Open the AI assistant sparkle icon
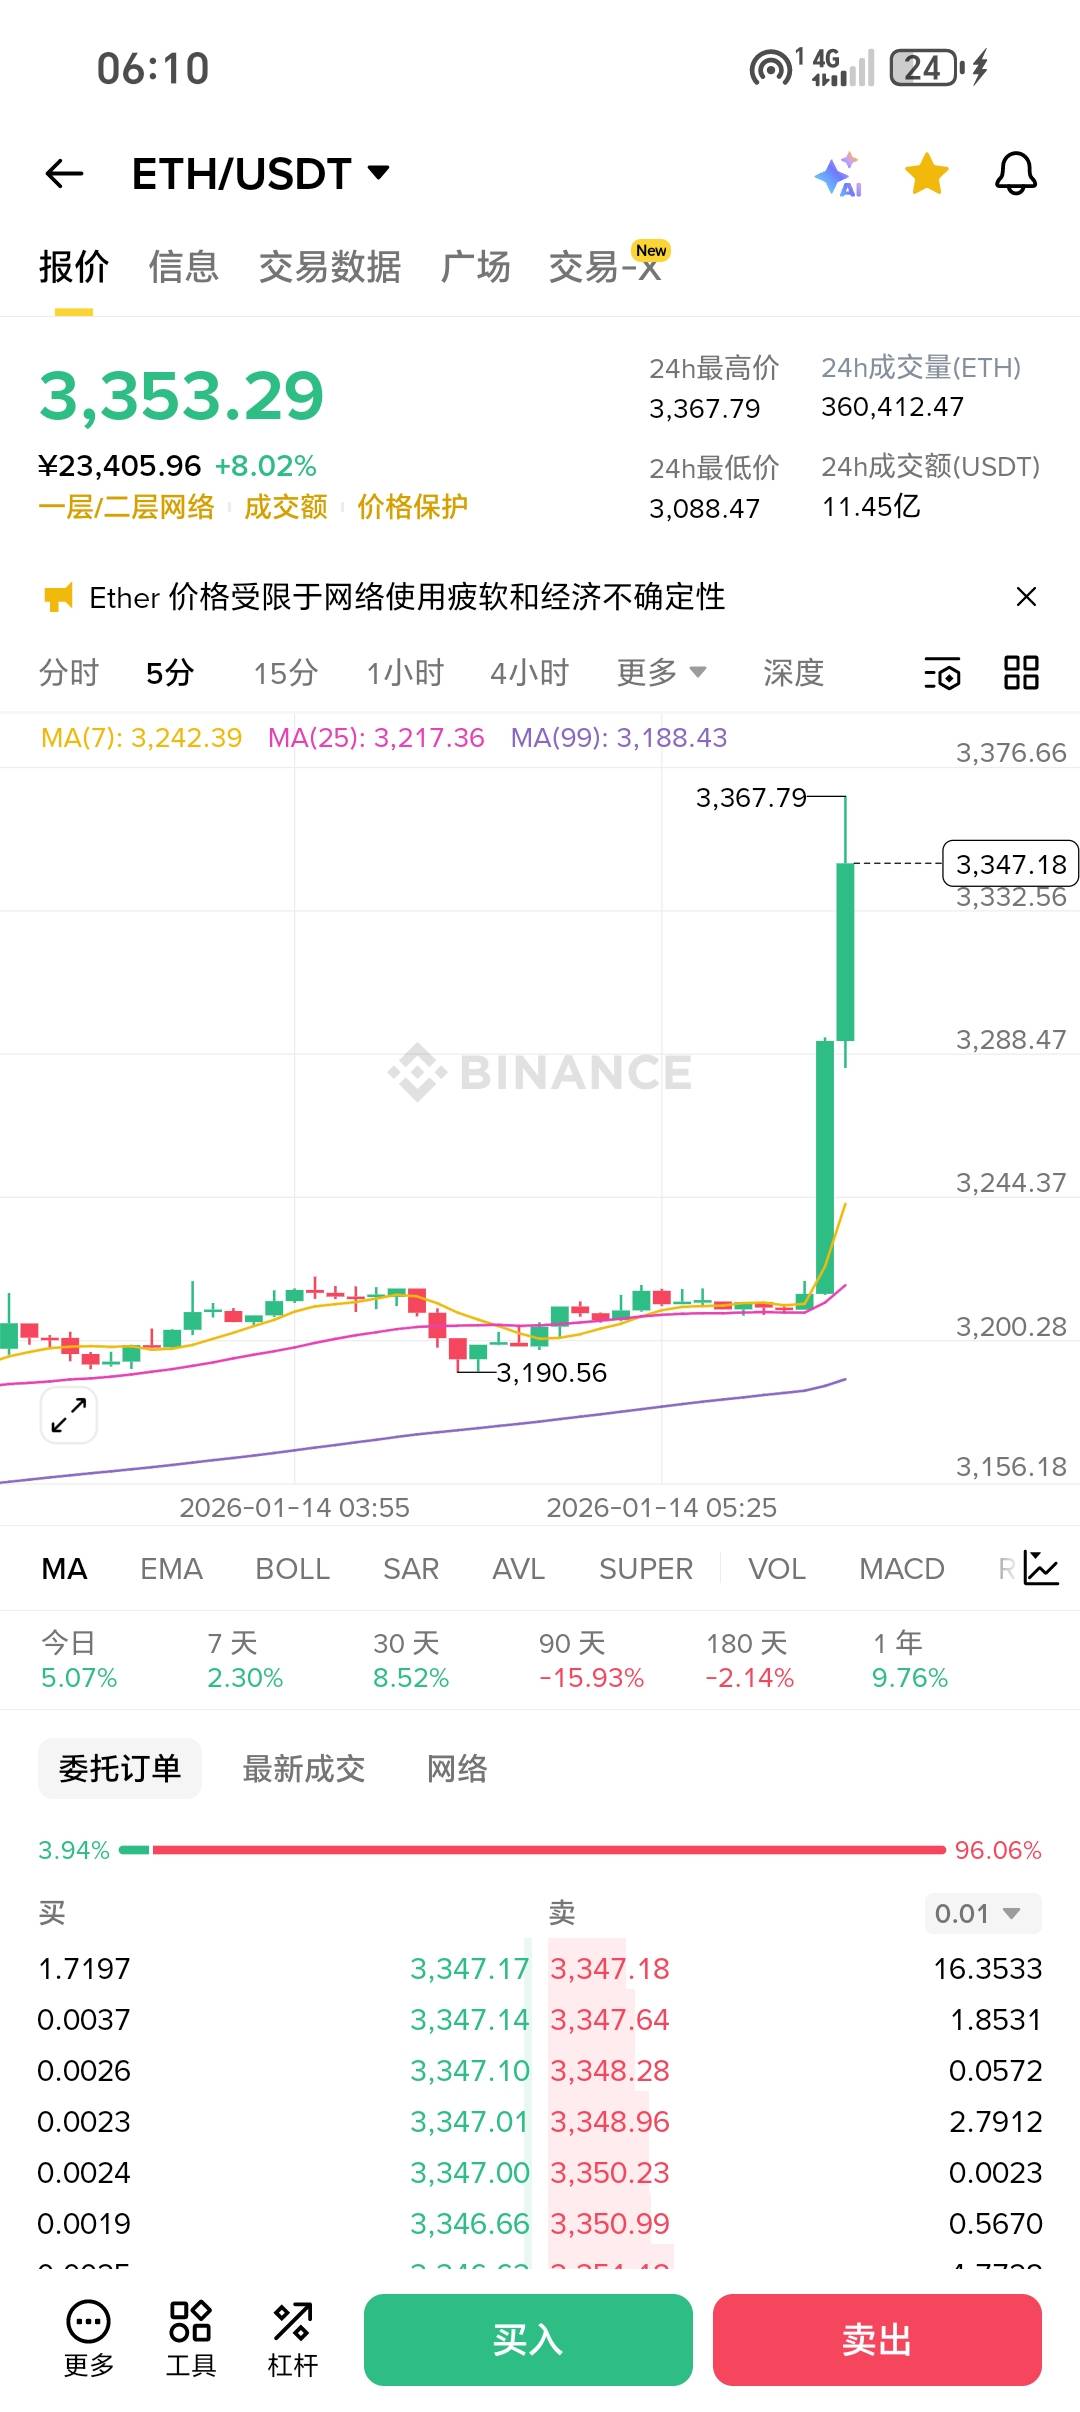Screen dimensions: 1080x2412 (x=838, y=175)
